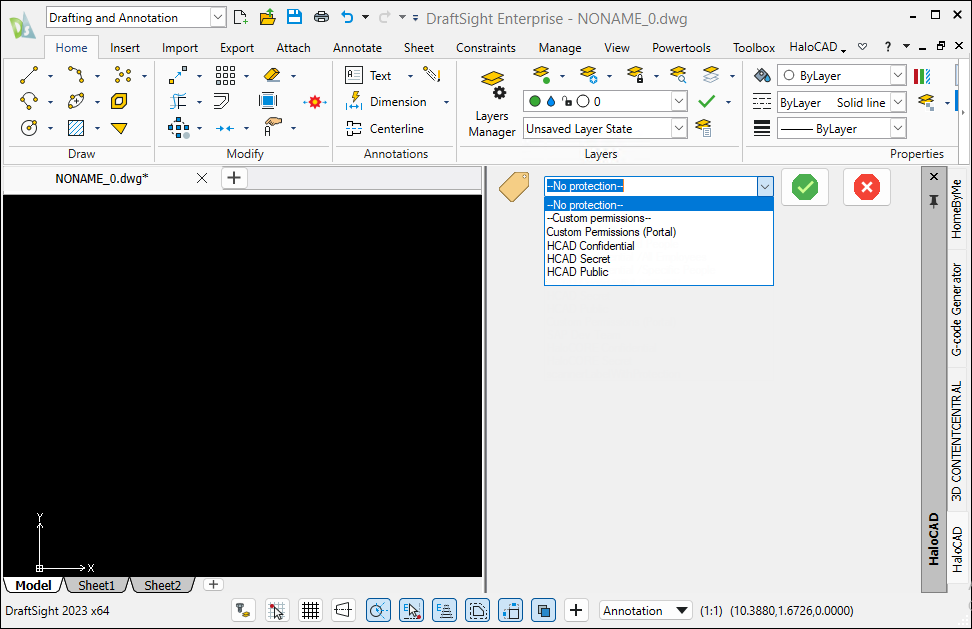Insert a Centerline annotation
972x629 pixels.
(385, 128)
